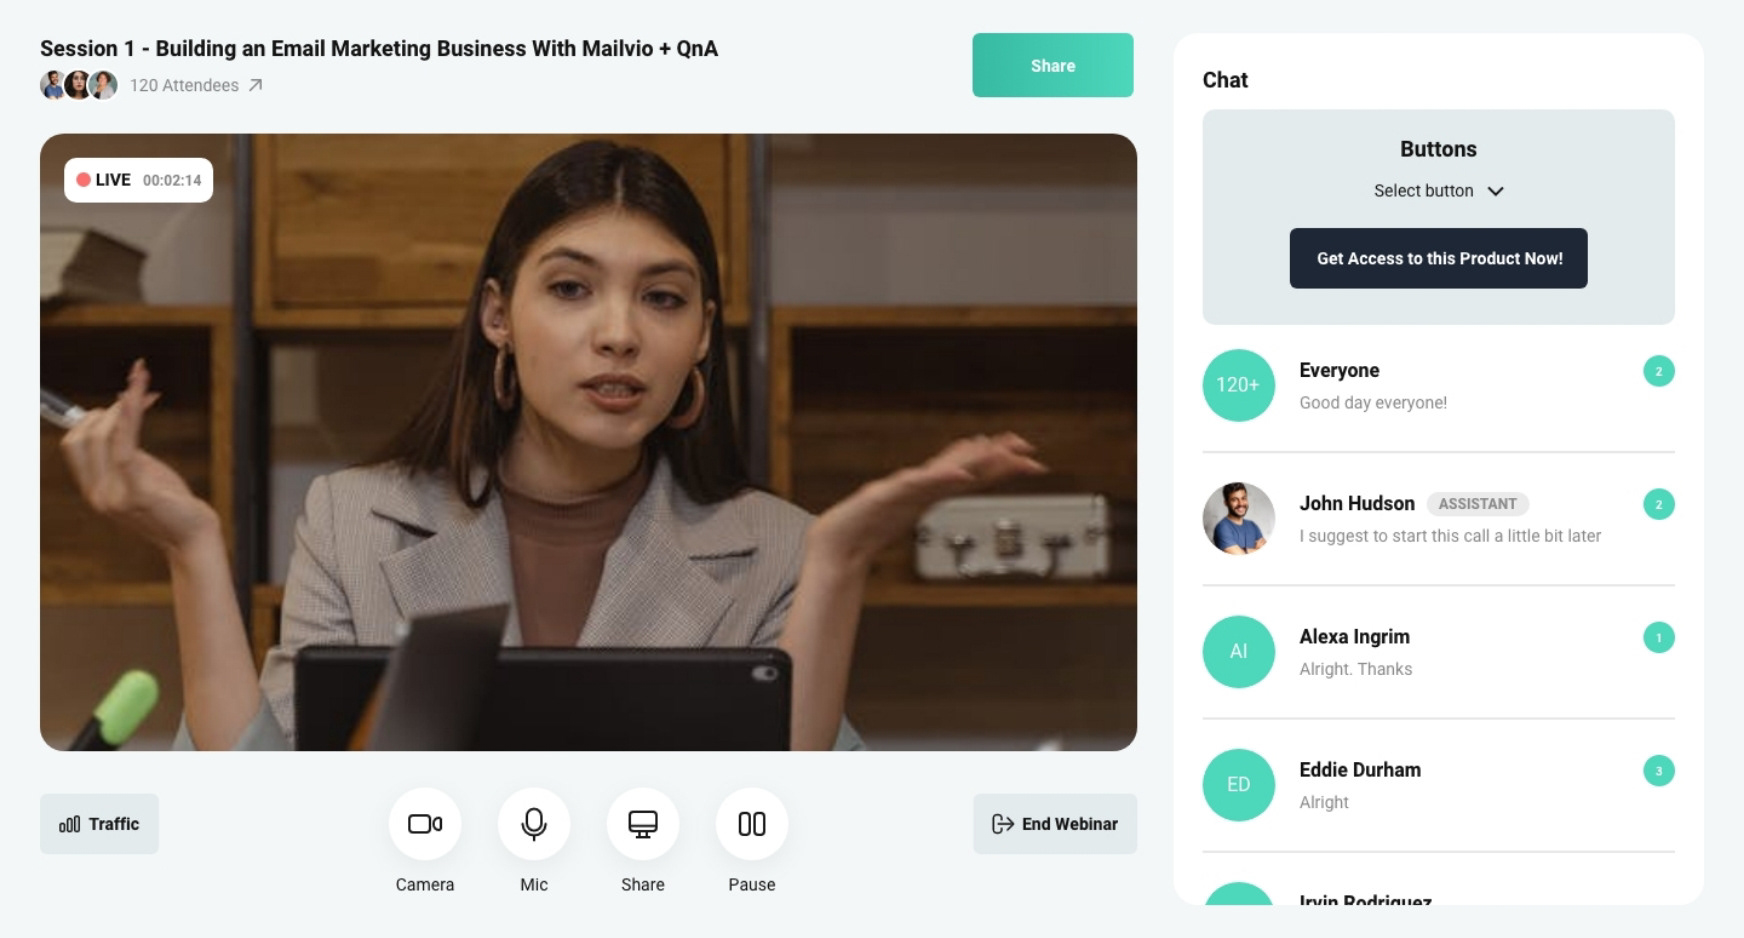Image resolution: width=1744 pixels, height=938 pixels.
Task: Click the 120+ Everyone avatar
Action: tap(1239, 385)
